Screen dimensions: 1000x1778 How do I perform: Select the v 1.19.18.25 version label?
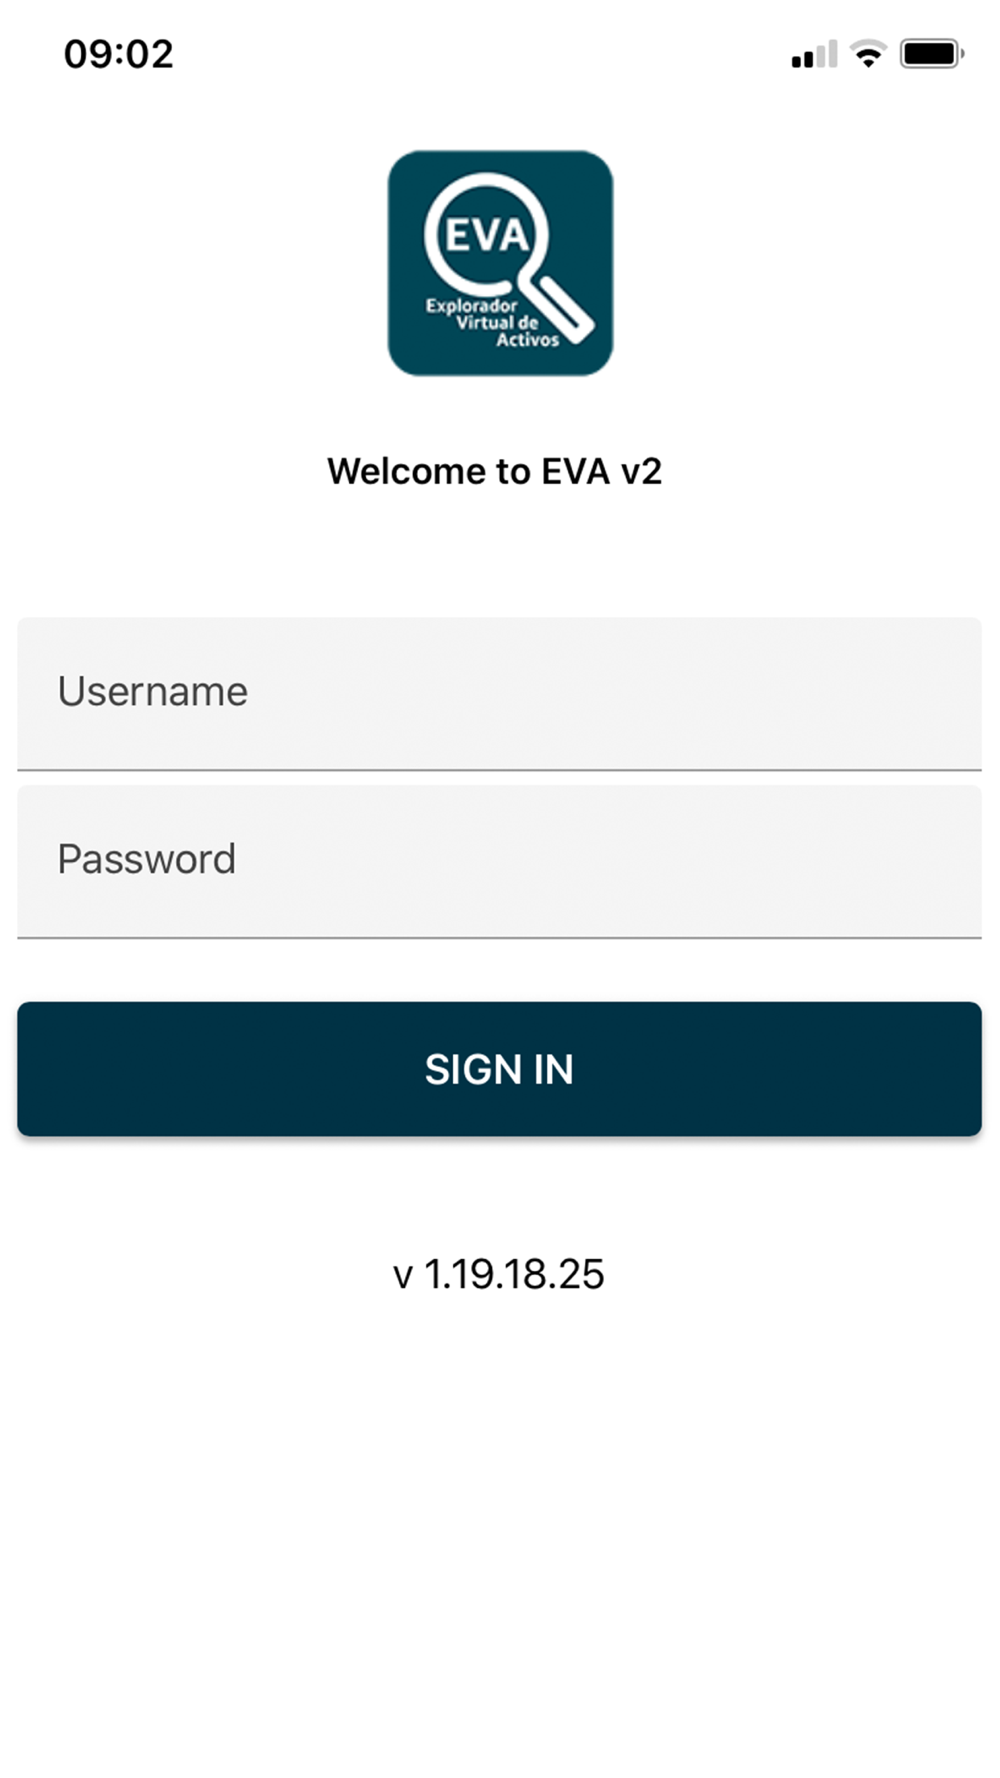pos(499,1274)
